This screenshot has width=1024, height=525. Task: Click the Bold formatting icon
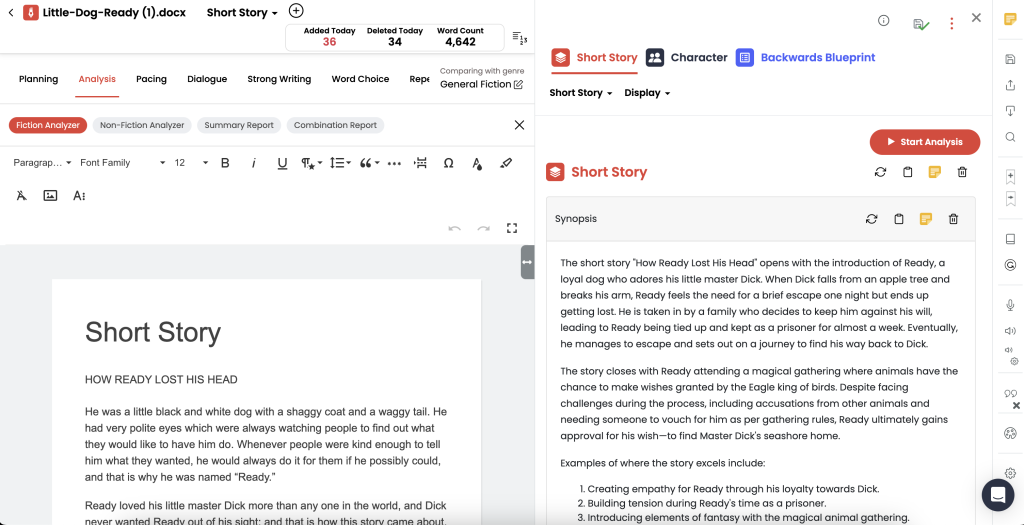tap(225, 163)
